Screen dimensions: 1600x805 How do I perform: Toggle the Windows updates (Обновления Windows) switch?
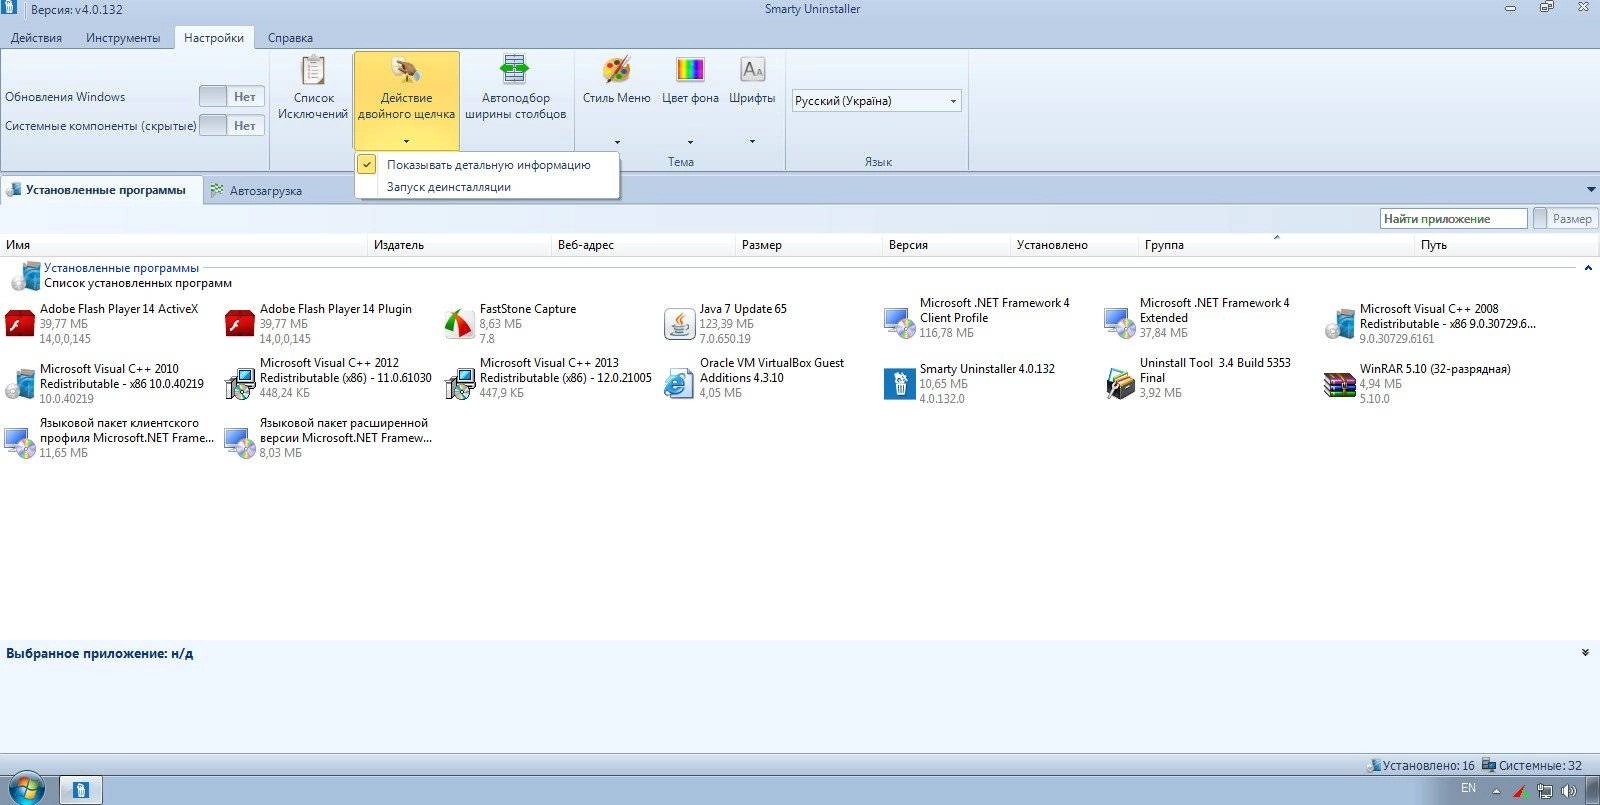tap(231, 97)
